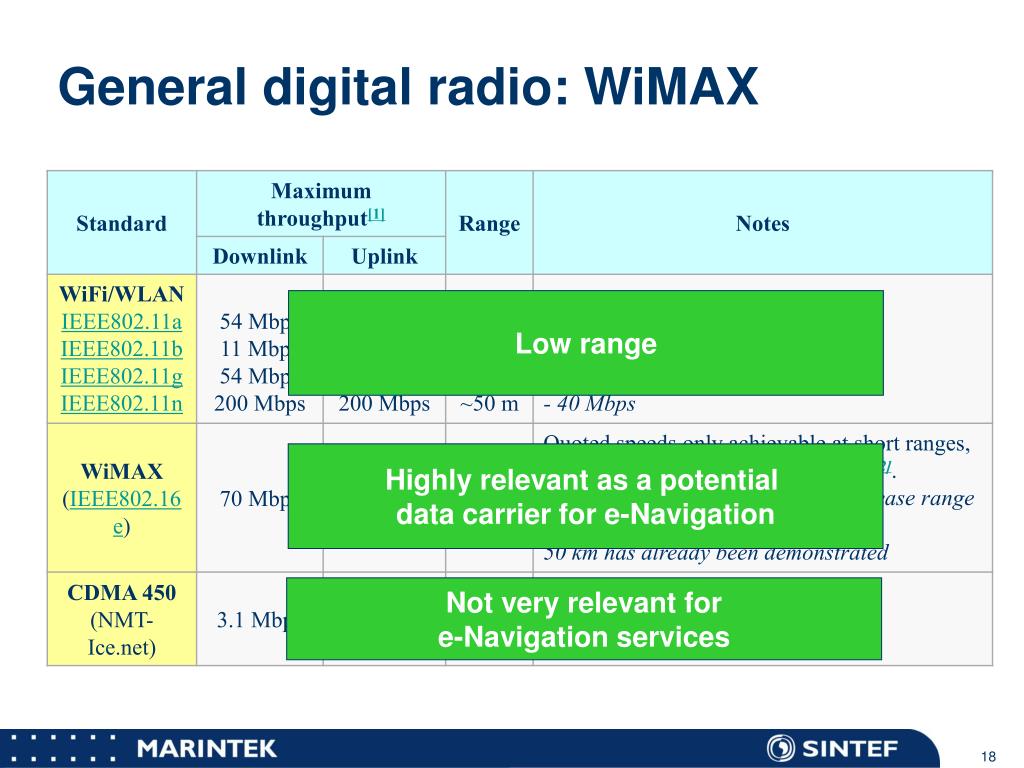This screenshot has height=768, width=1024.
Task: Click the CDMA 450 '3.1 Mbp' downlink value
Action: coord(251,619)
